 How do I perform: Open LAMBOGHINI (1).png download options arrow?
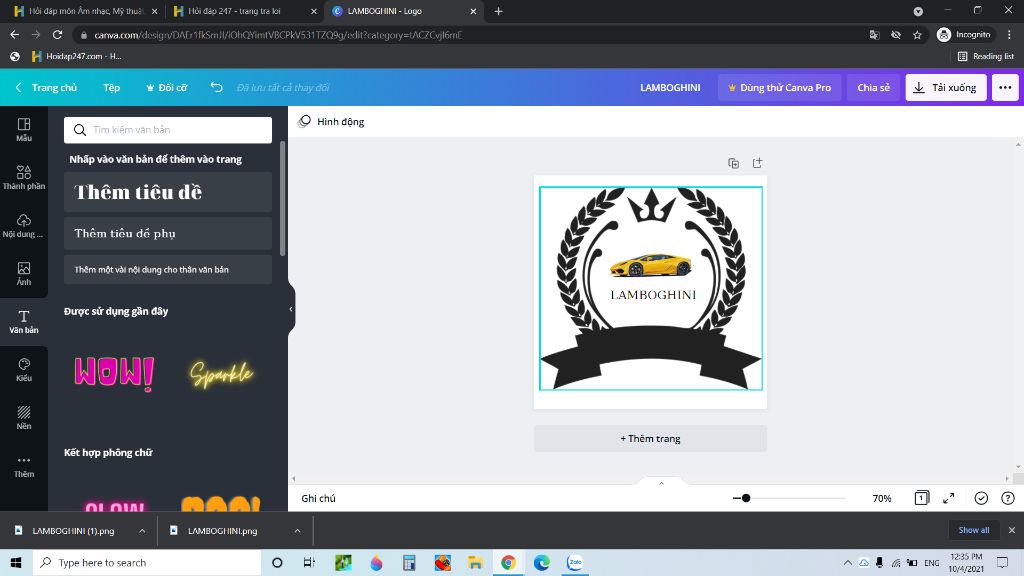(142, 531)
